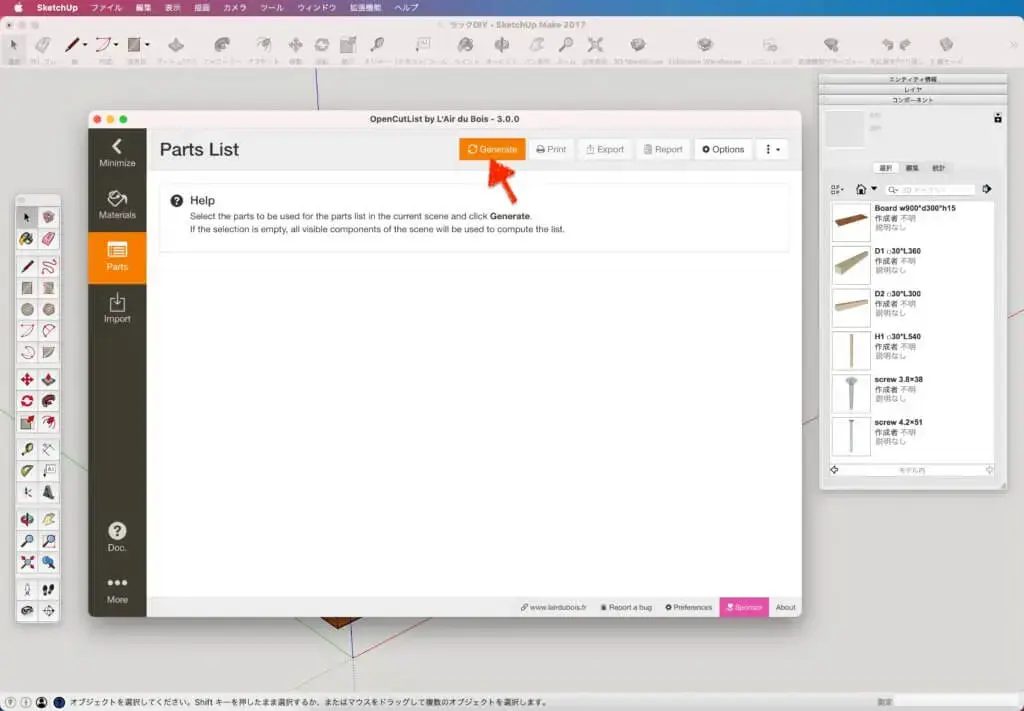Open the ファイル menu
Viewport: 1024px width, 711px height.
tap(106, 8)
